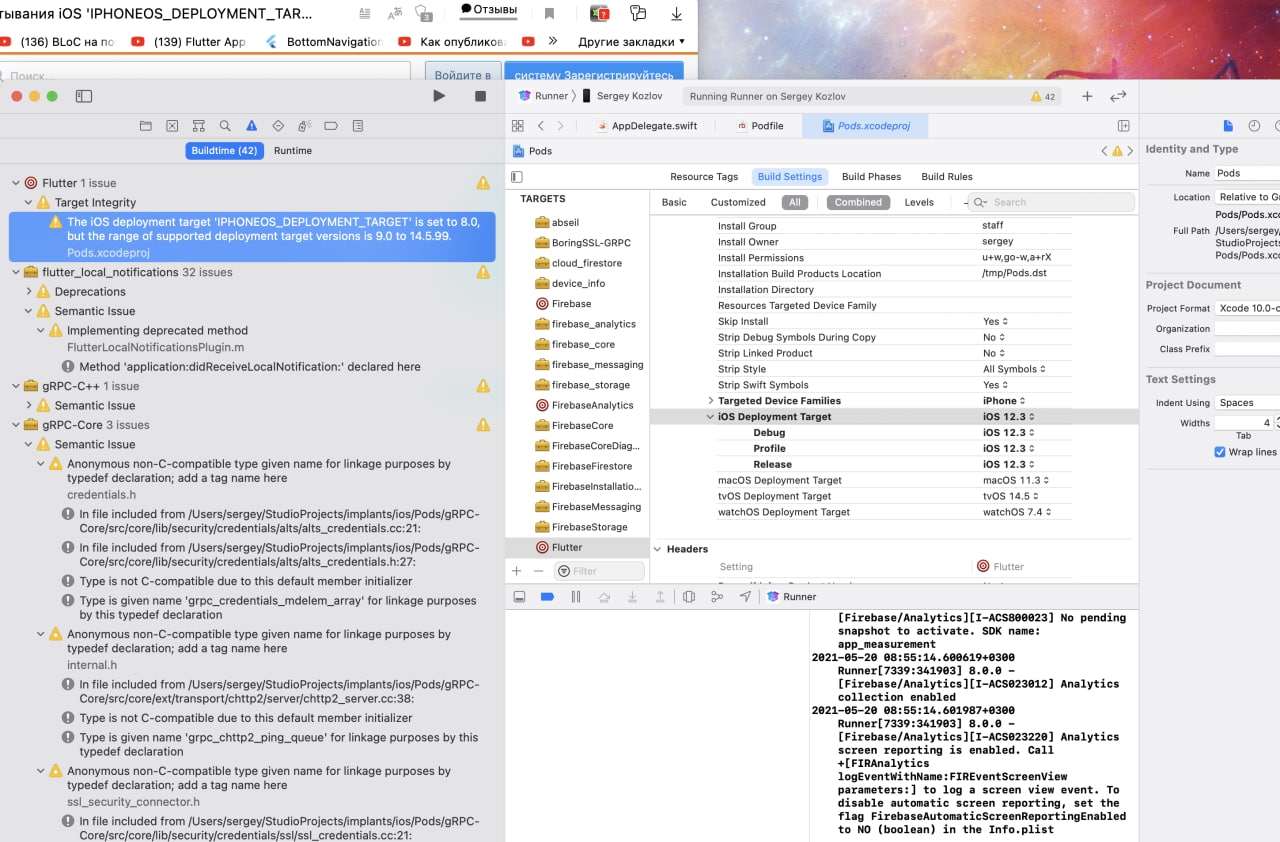The height and width of the screenshot is (842, 1280).
Task: Switch to the Levels view
Action: pos(919,202)
